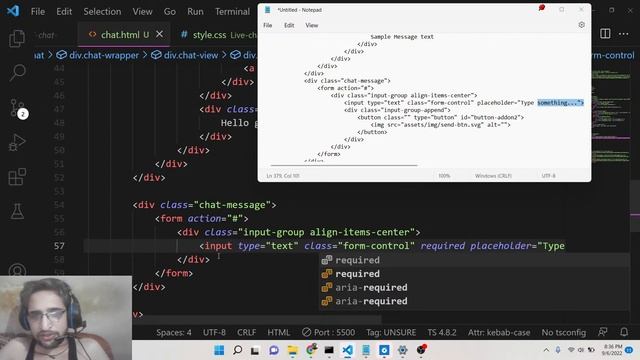Open the VS Code View menu

point(142,11)
